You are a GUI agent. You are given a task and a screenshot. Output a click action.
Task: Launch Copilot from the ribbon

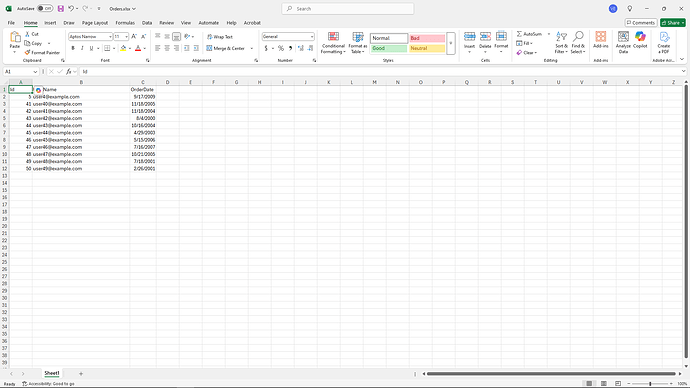(x=640, y=40)
